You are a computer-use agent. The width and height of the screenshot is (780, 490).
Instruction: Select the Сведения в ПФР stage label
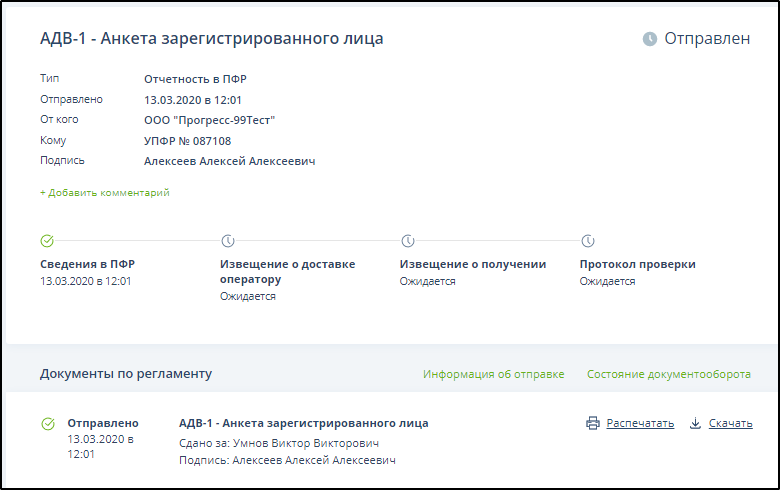coord(87,264)
